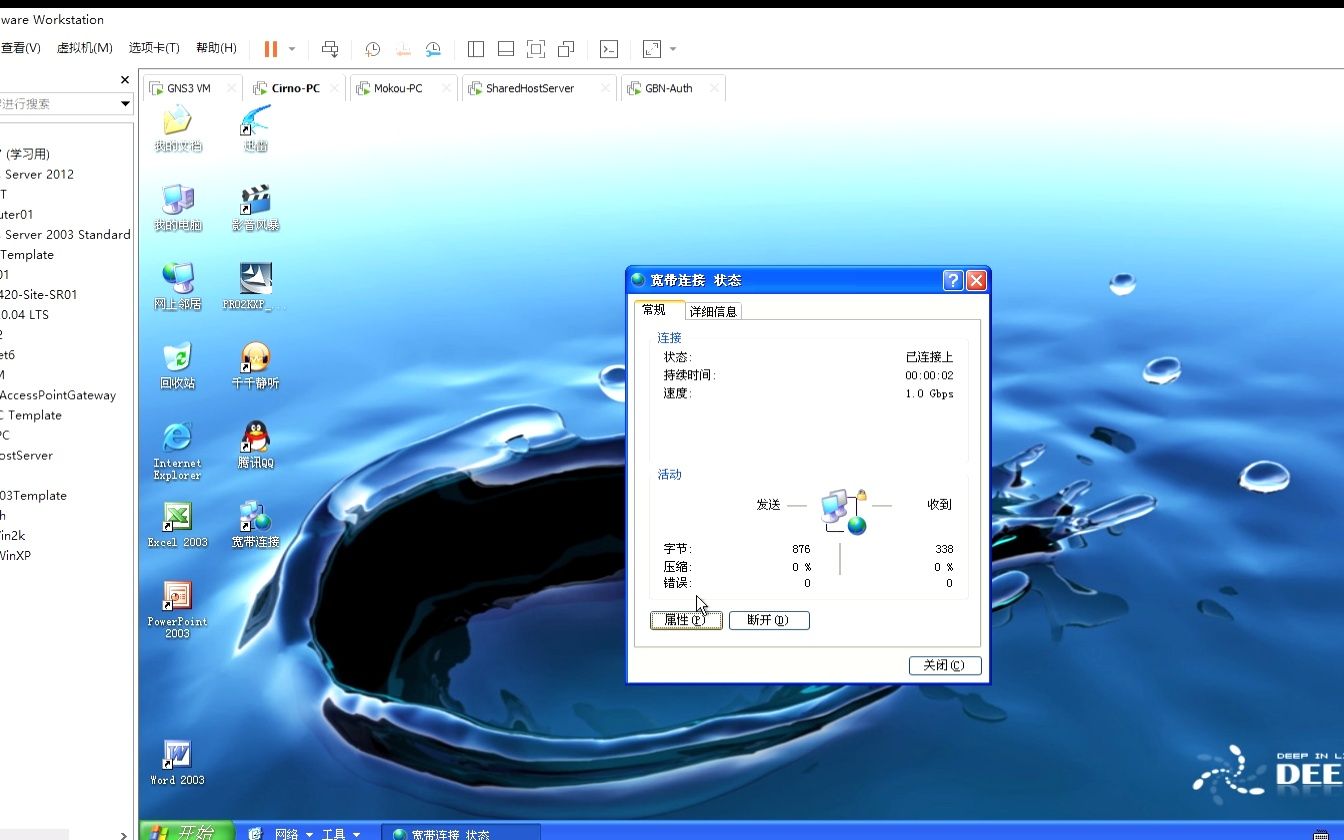Enter full screen mode icon in toolbar

pyautogui.click(x=536, y=48)
